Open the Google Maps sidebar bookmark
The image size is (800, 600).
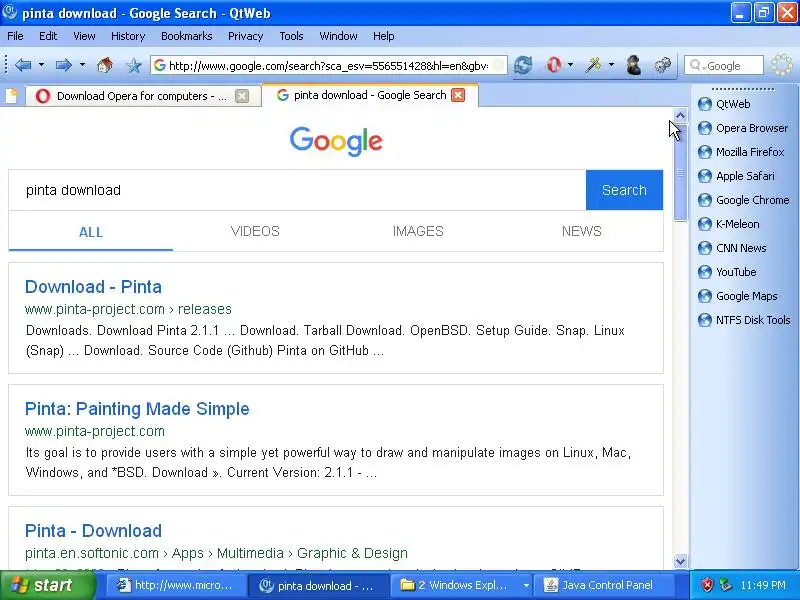[738, 296]
